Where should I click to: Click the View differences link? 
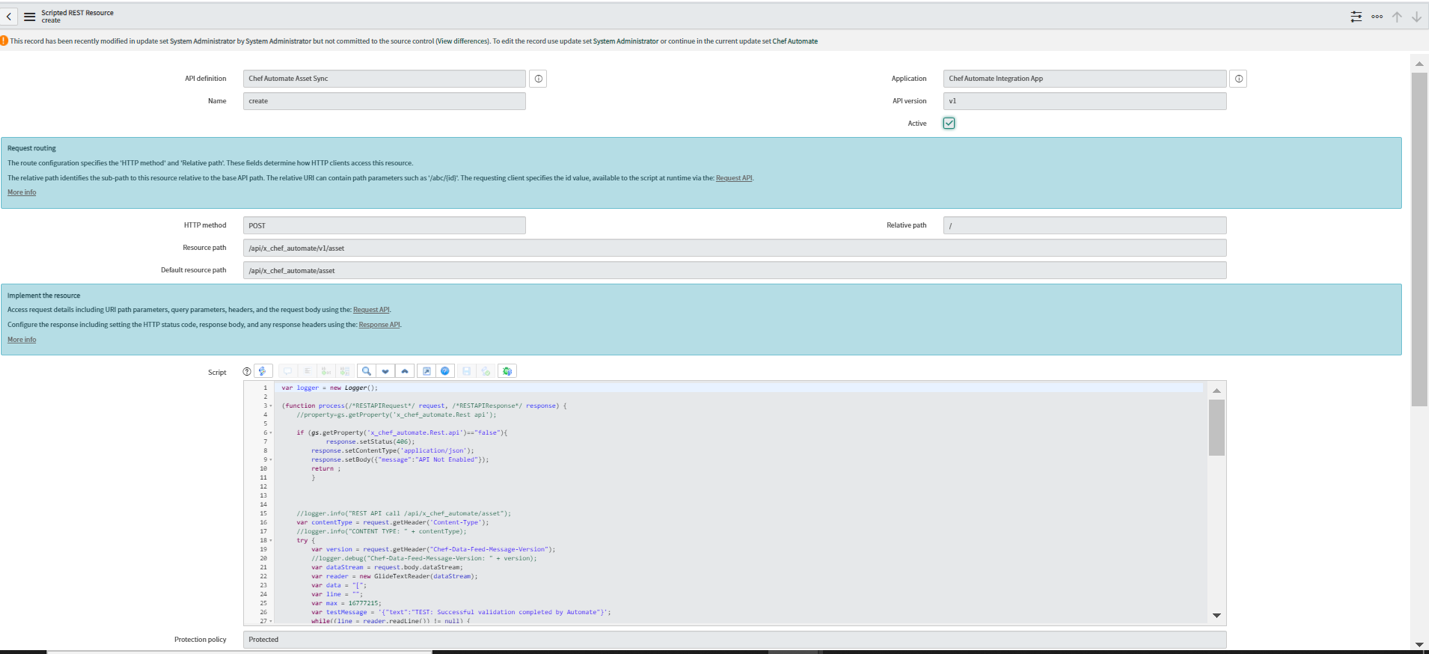[x=462, y=41]
